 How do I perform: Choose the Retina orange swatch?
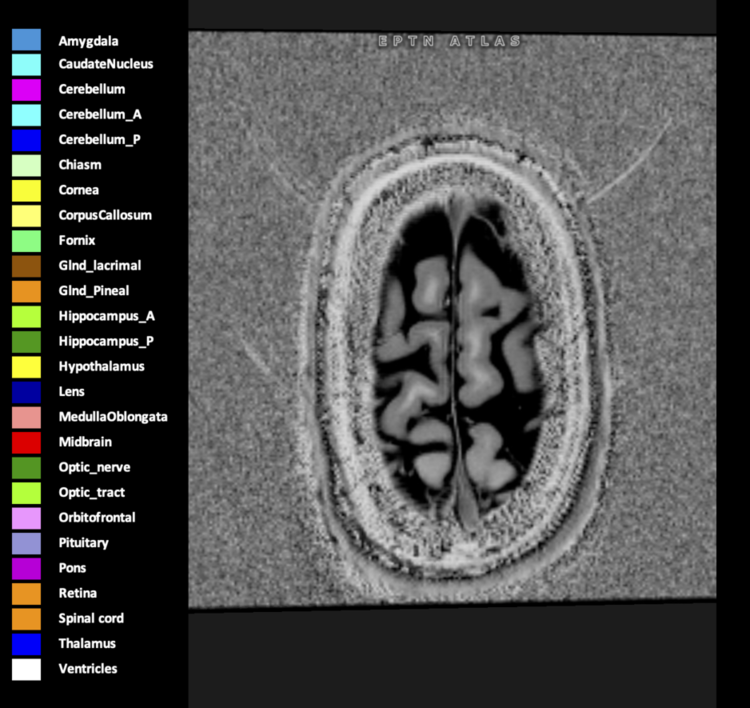[26, 594]
